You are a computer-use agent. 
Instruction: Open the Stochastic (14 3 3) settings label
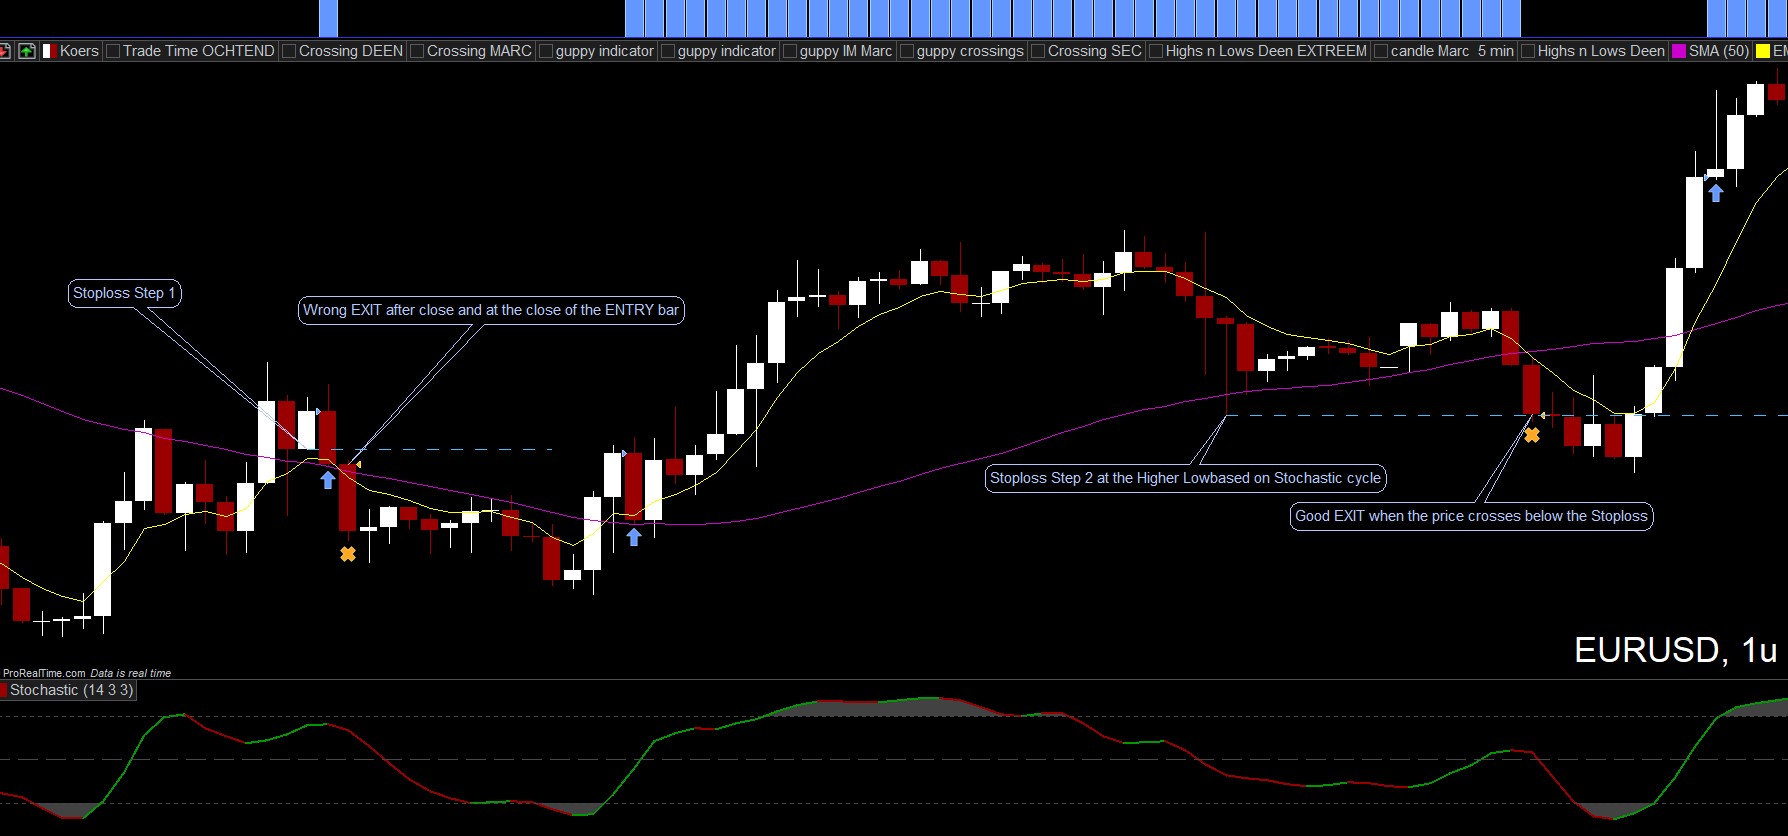pyautogui.click(x=71, y=690)
